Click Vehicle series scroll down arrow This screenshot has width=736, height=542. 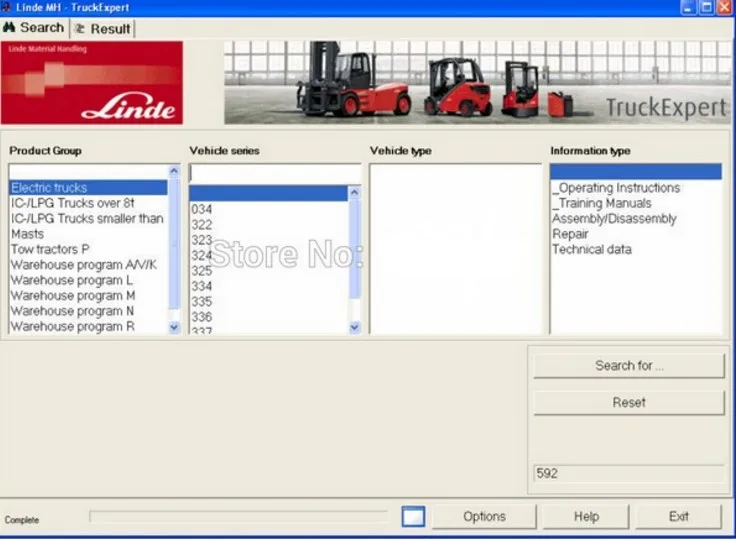click(x=355, y=327)
